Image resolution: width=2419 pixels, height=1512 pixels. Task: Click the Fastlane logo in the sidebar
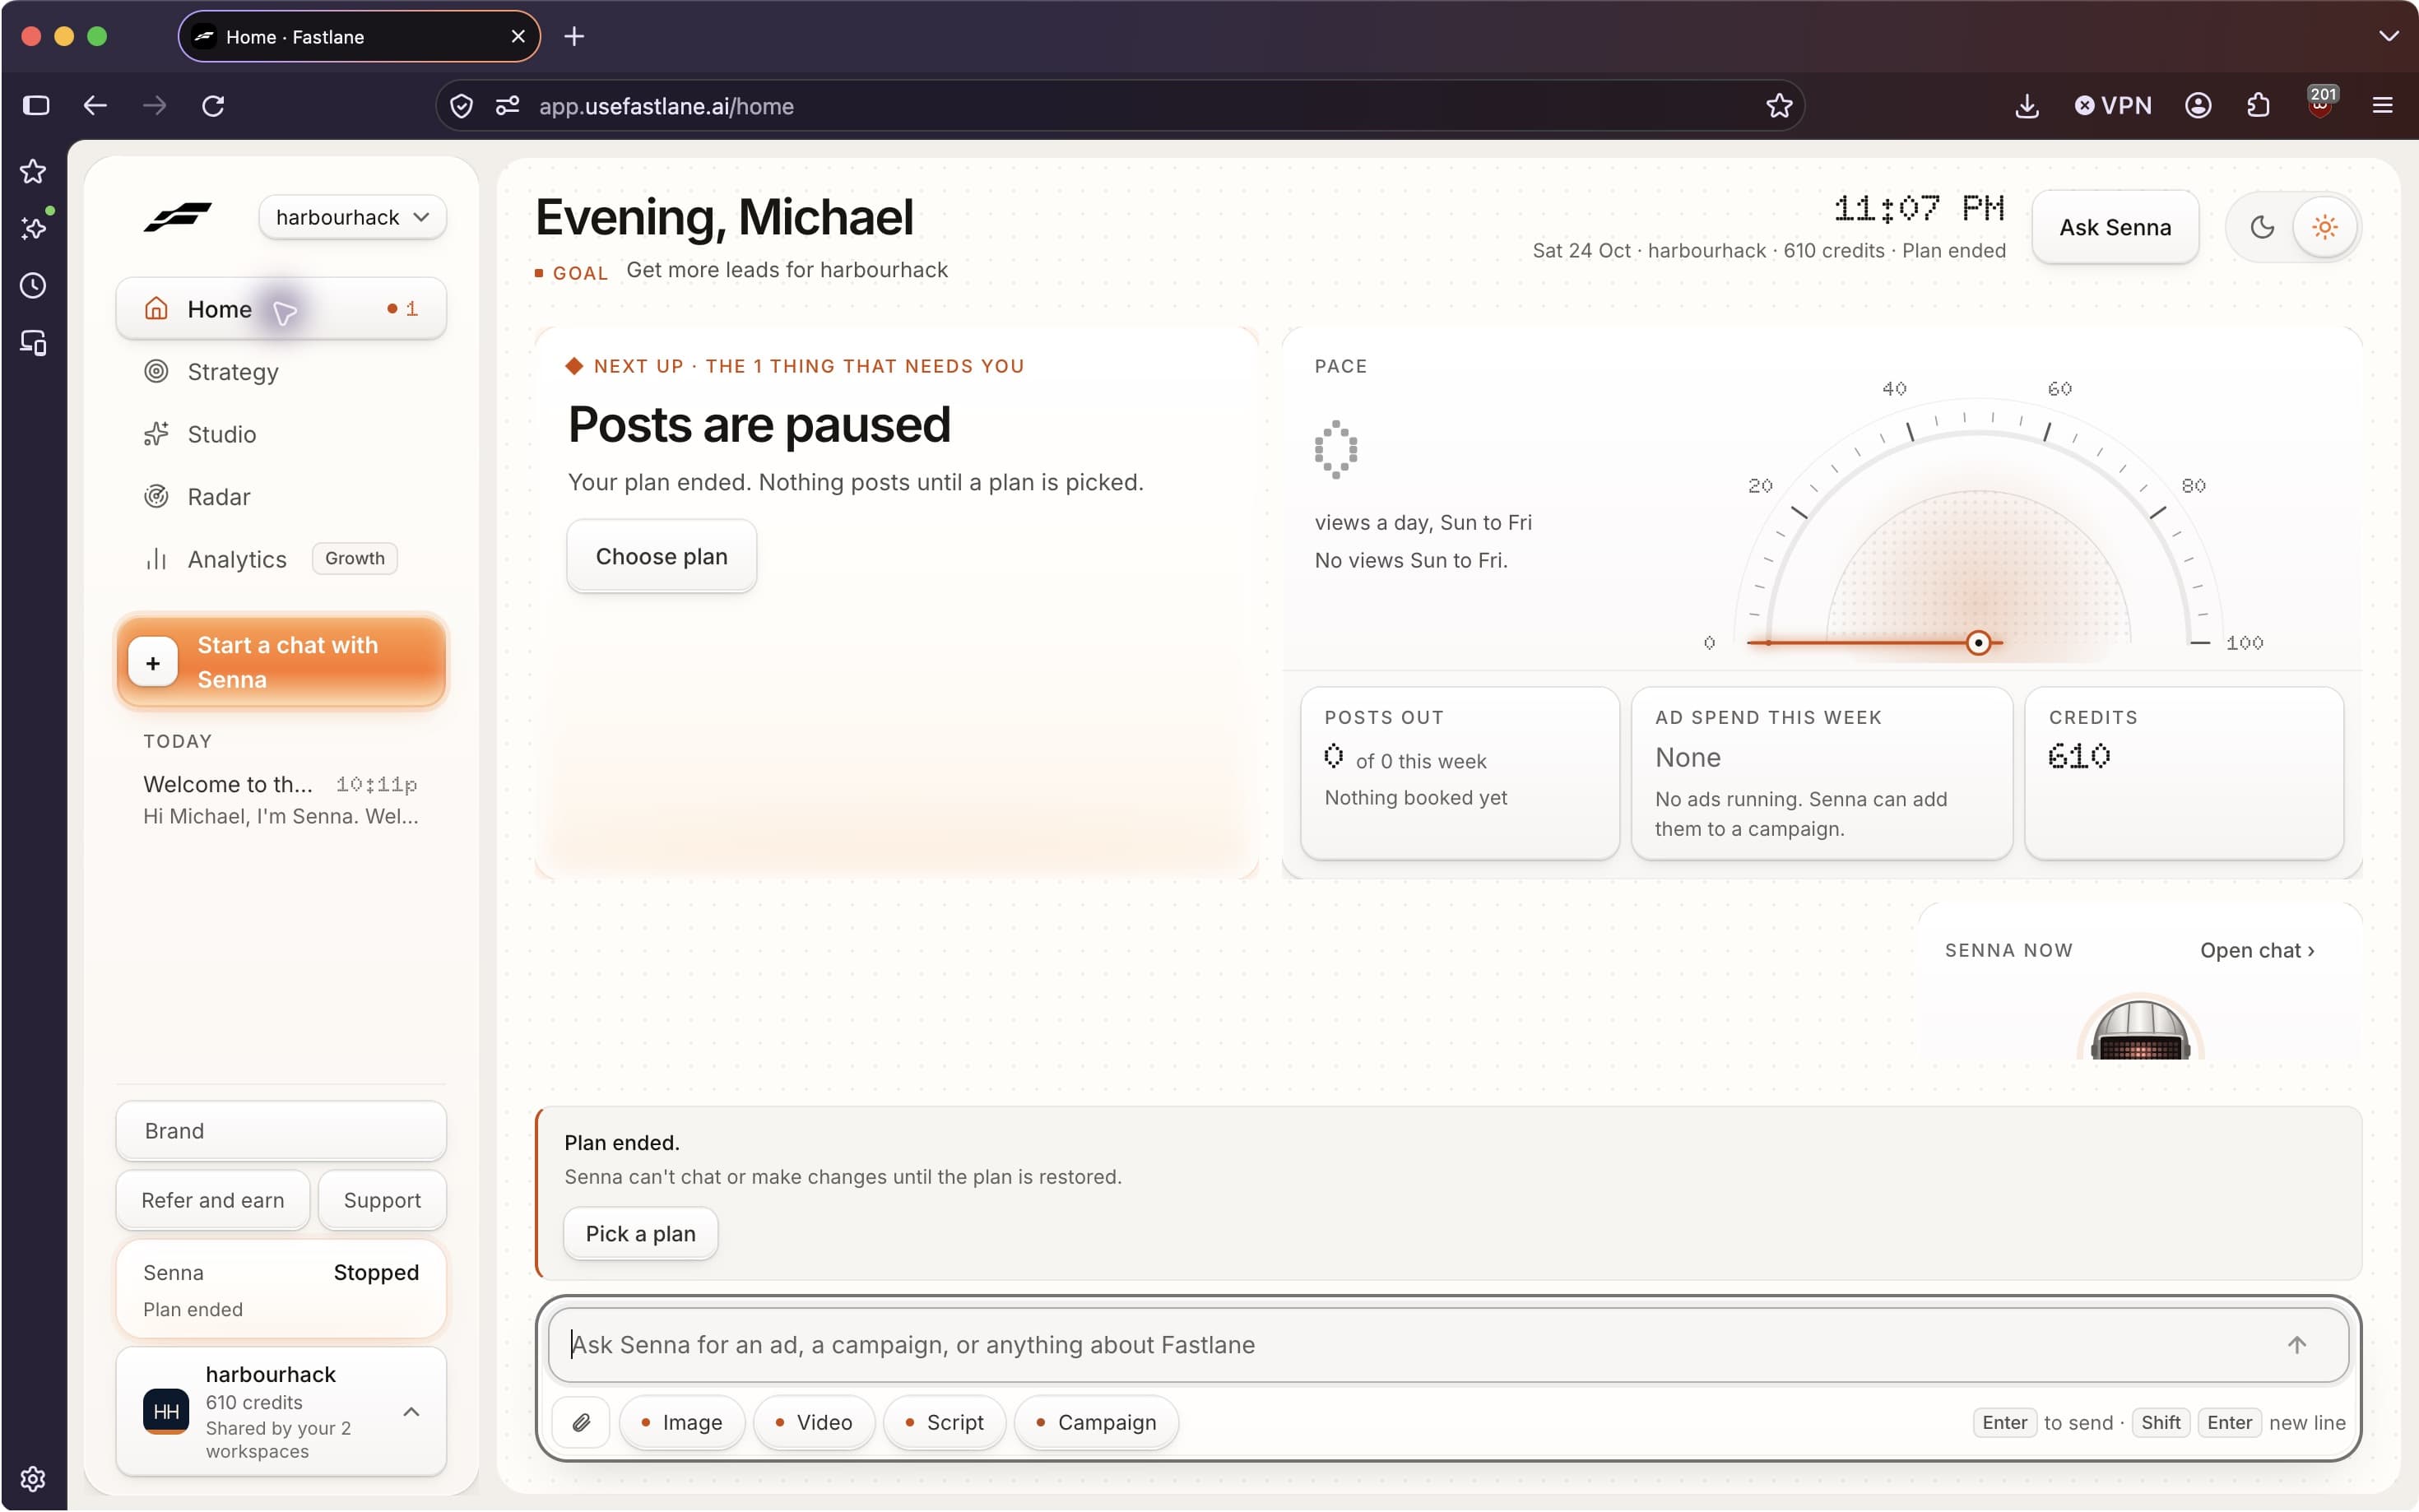[177, 217]
